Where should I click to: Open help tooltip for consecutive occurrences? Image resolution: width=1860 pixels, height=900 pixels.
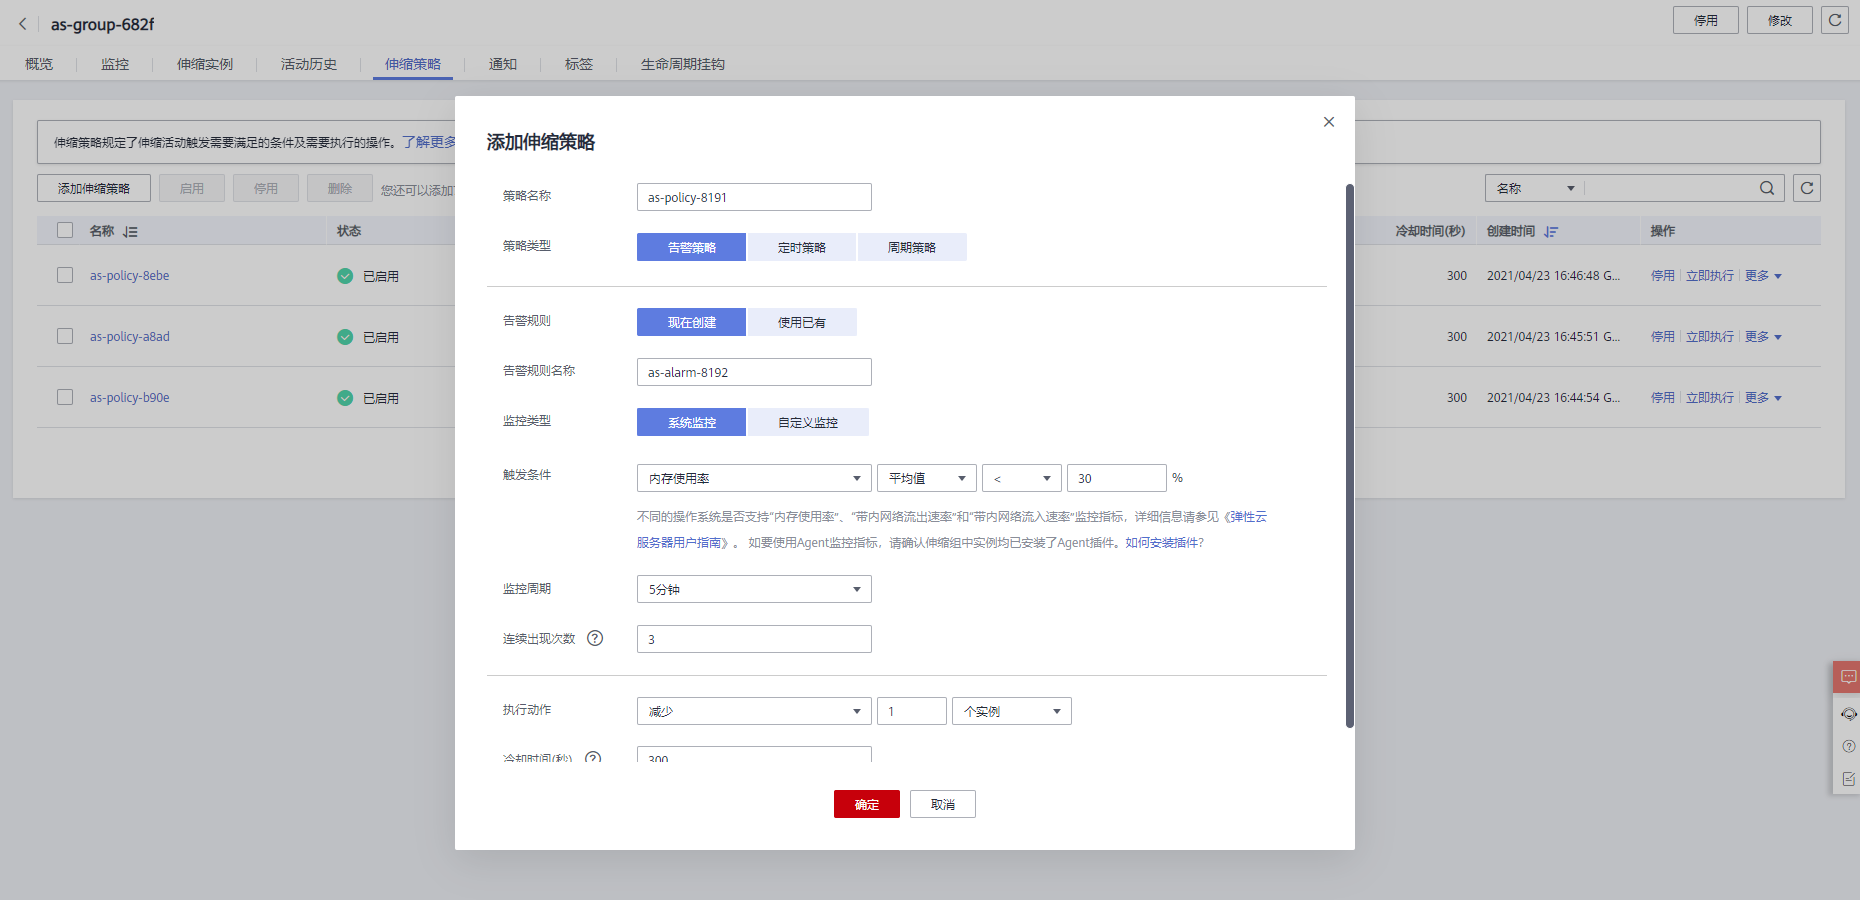(x=595, y=638)
